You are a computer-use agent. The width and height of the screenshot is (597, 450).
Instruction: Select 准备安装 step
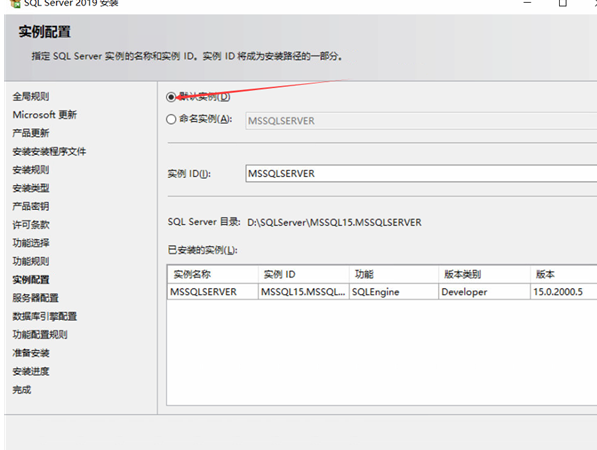[x=31, y=353]
